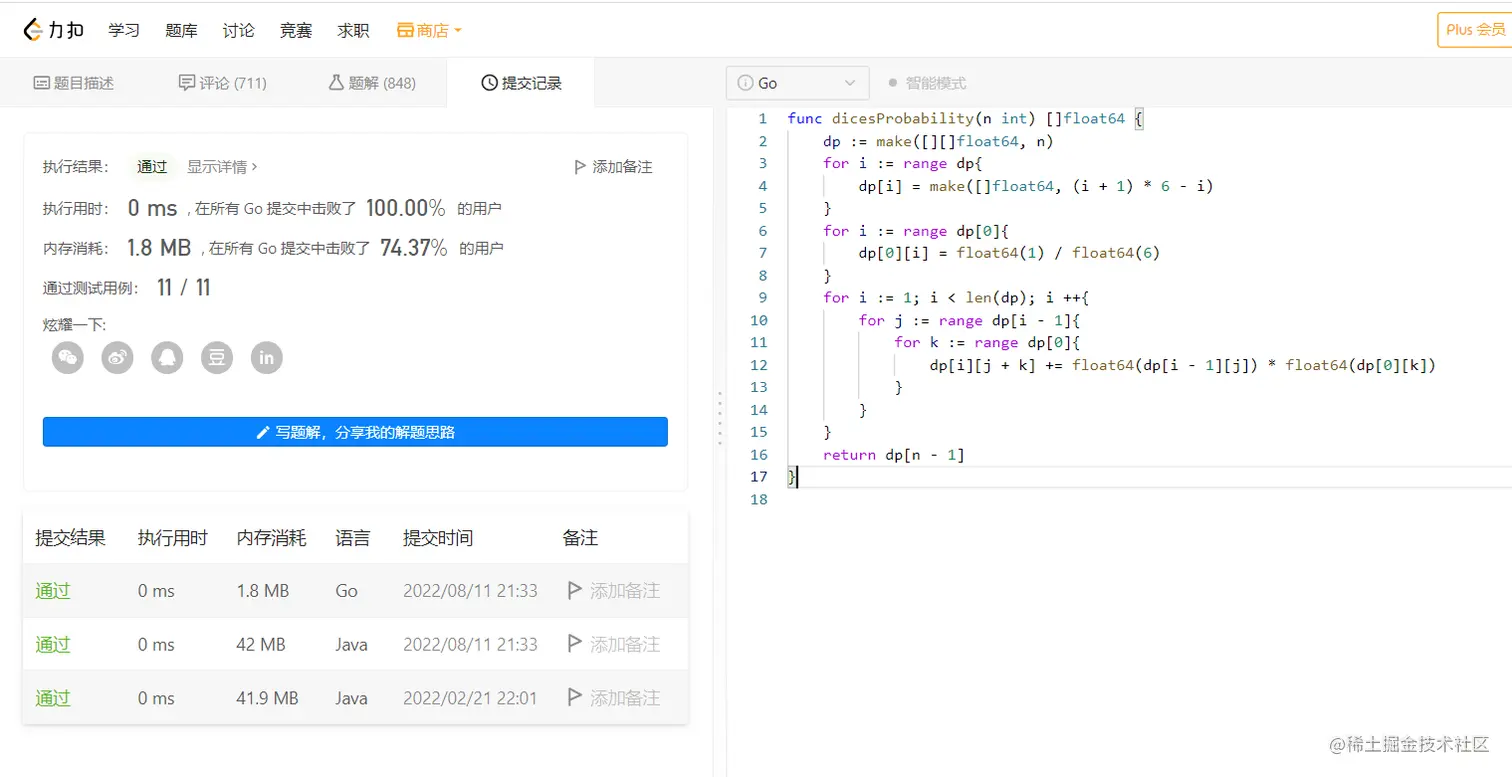Click the 力扣 LeetCode logo

(x=54, y=30)
